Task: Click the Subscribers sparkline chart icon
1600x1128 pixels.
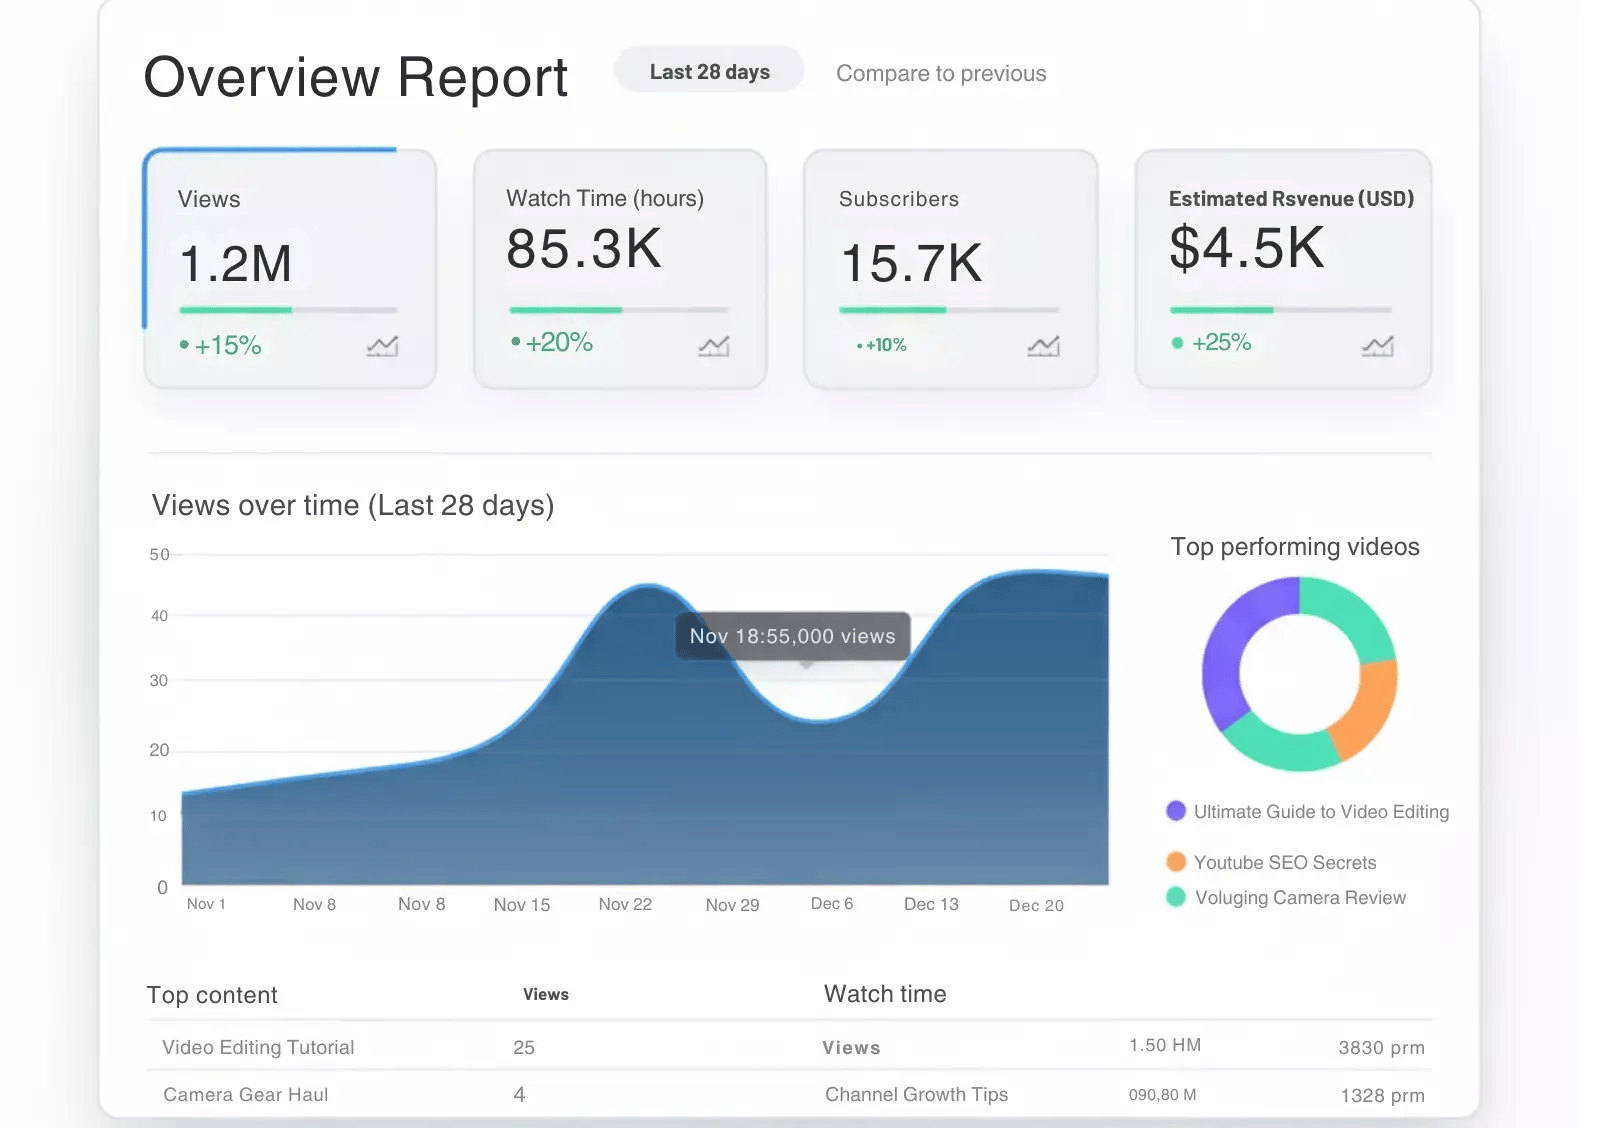Action: [1044, 347]
